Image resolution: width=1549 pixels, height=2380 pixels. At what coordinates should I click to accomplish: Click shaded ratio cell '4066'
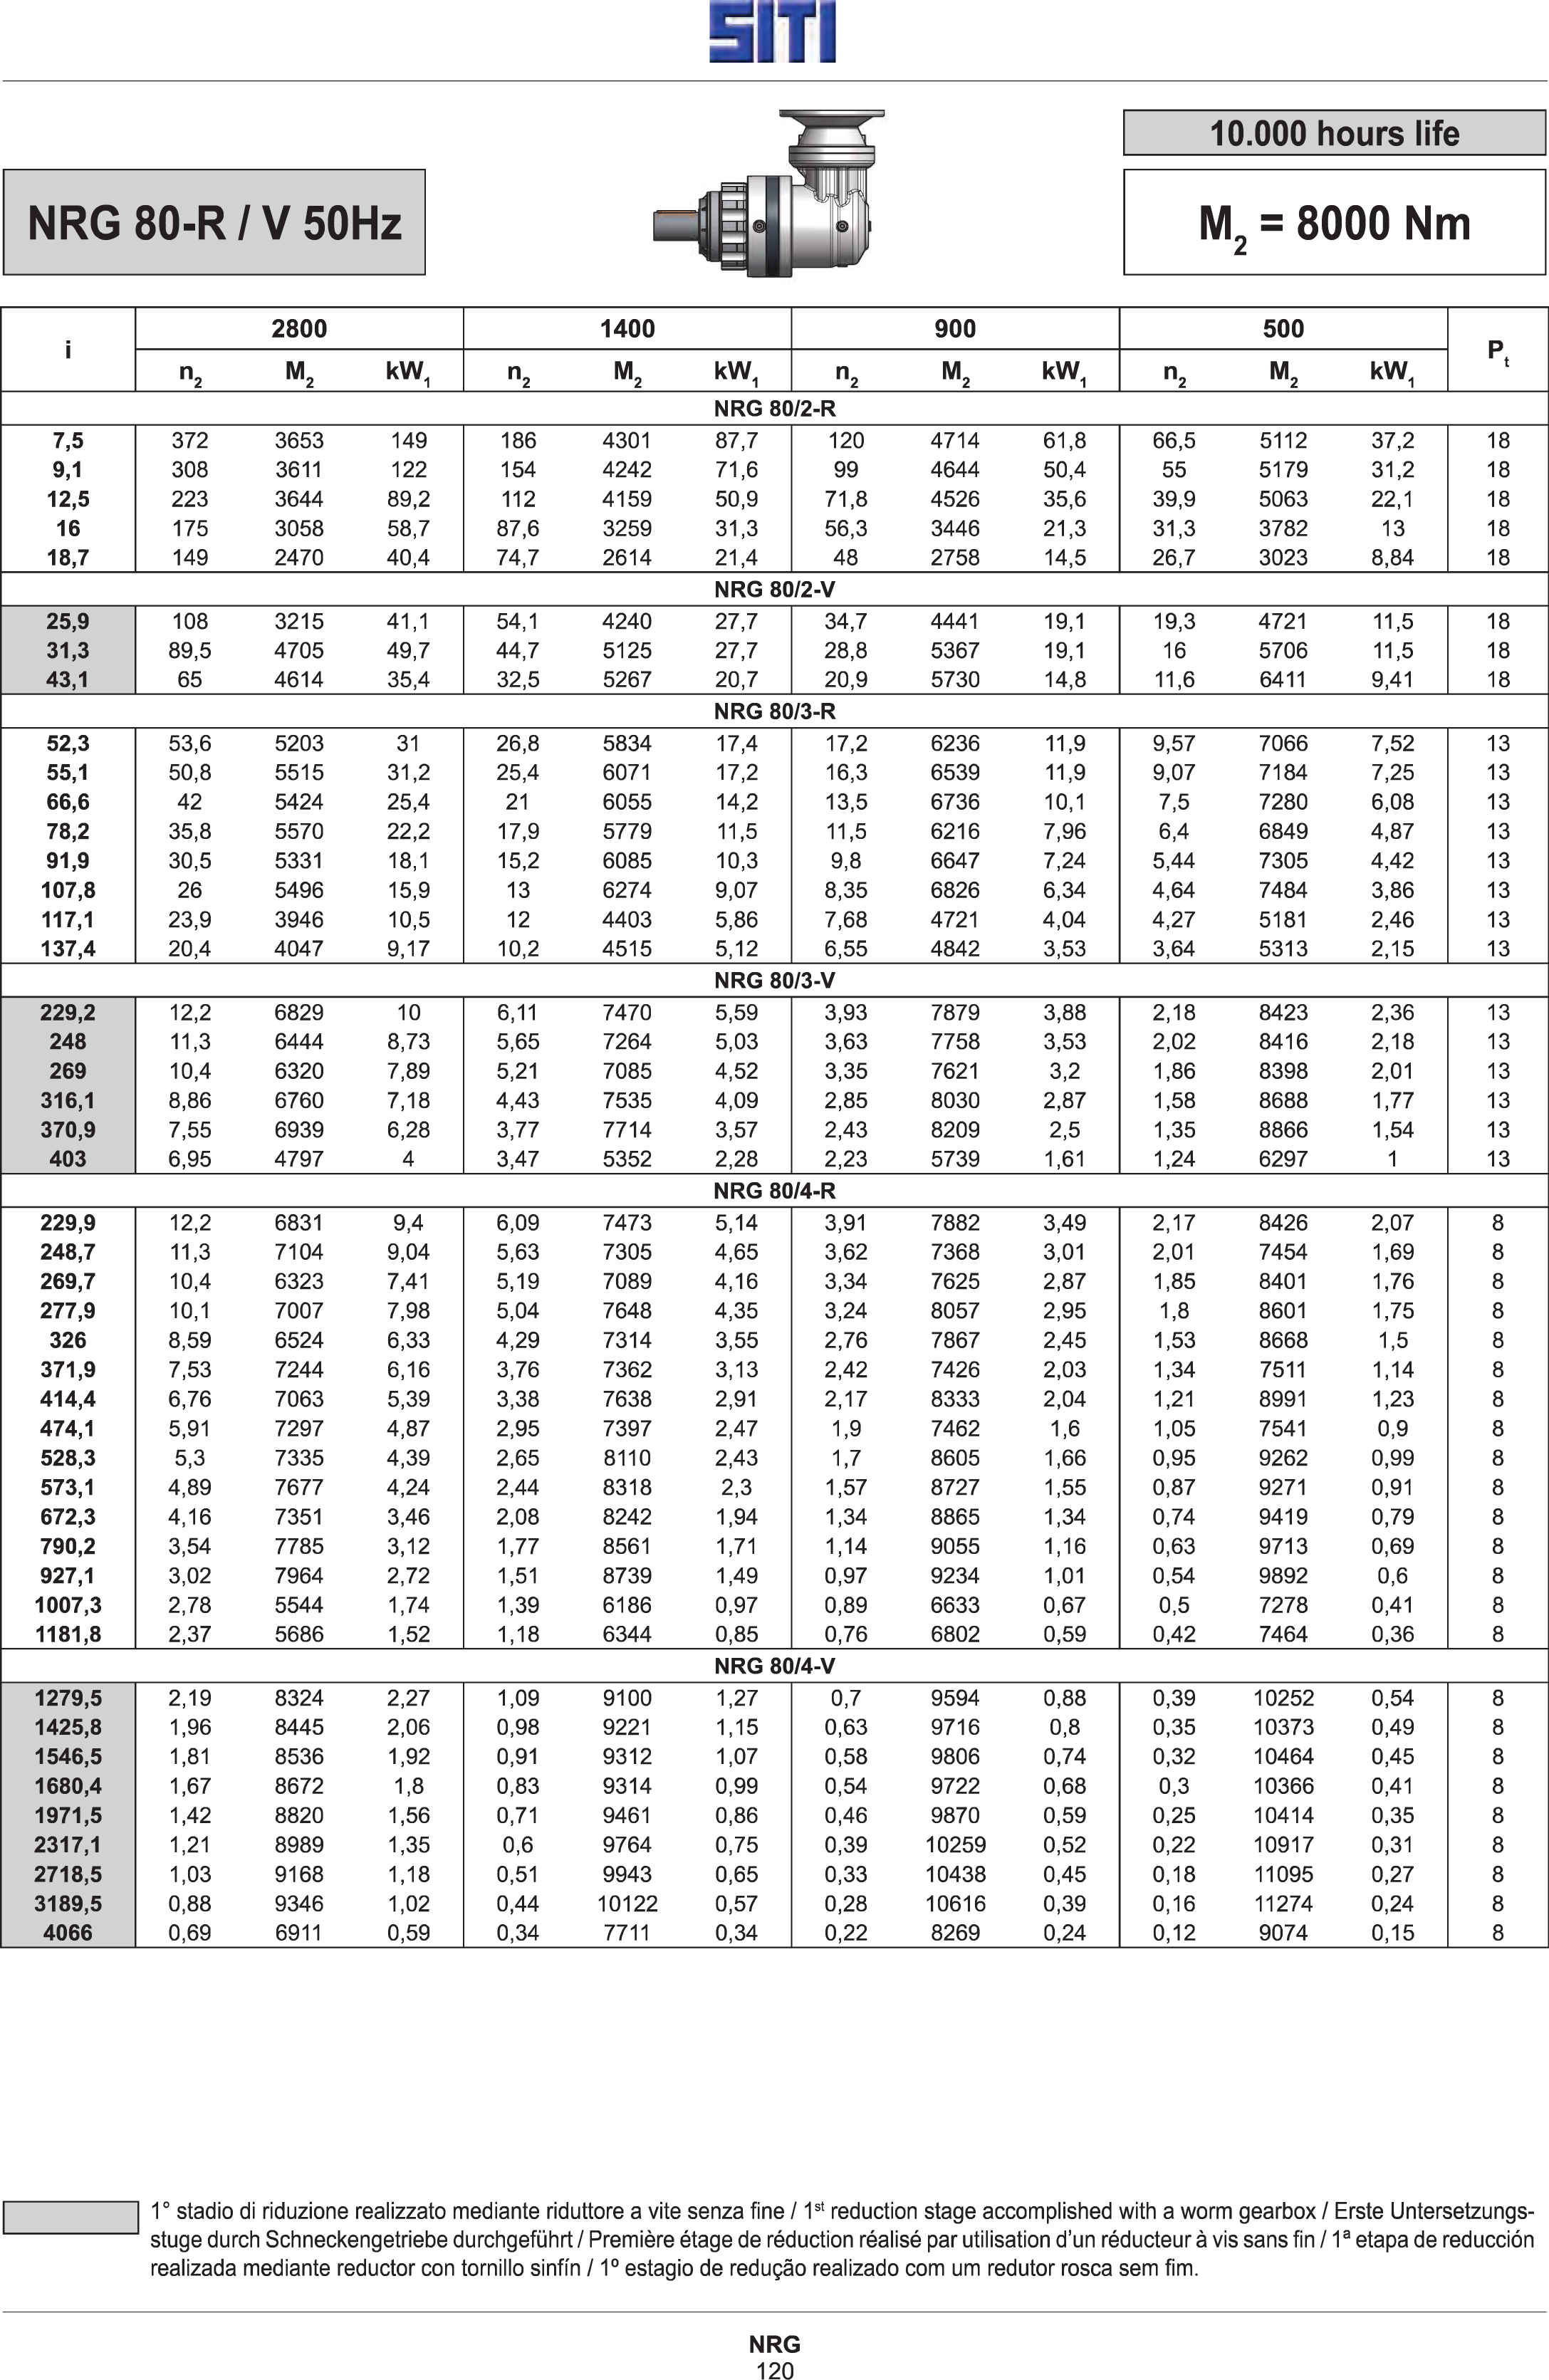[x=68, y=1932]
